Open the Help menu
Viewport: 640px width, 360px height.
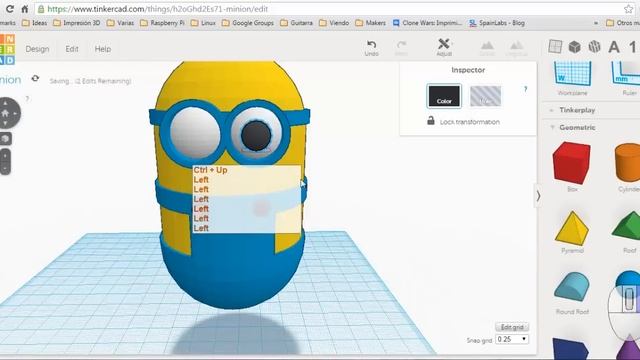tap(102, 49)
